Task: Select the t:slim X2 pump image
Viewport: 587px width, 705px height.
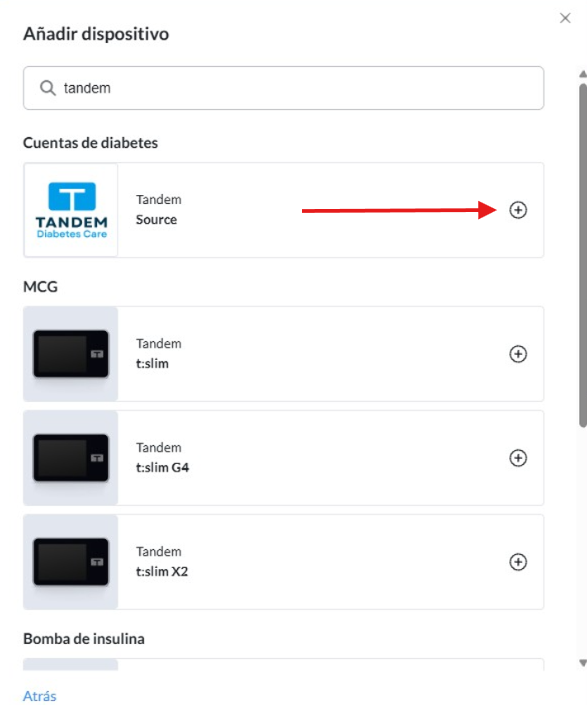Action: pos(71,562)
